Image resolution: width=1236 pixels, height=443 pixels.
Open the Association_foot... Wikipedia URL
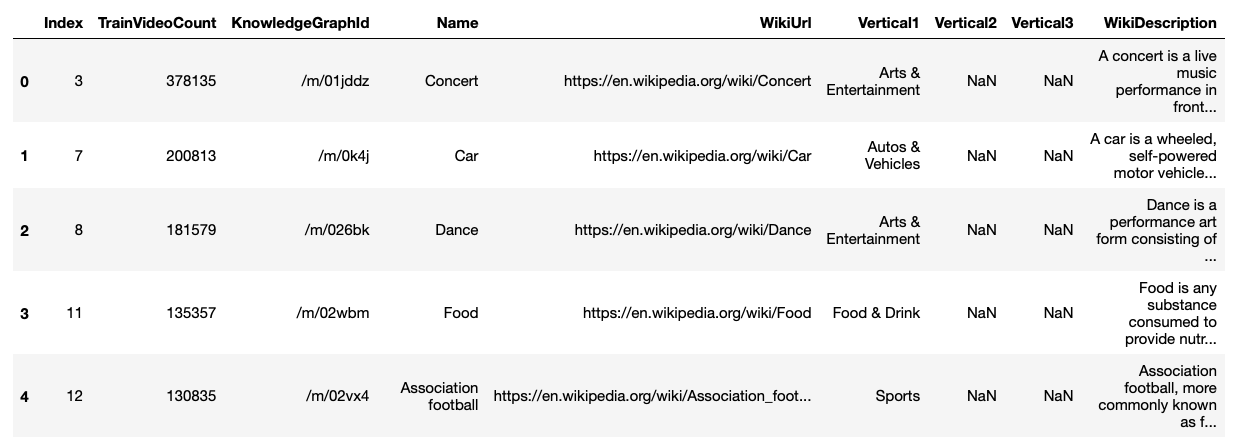pos(653,396)
